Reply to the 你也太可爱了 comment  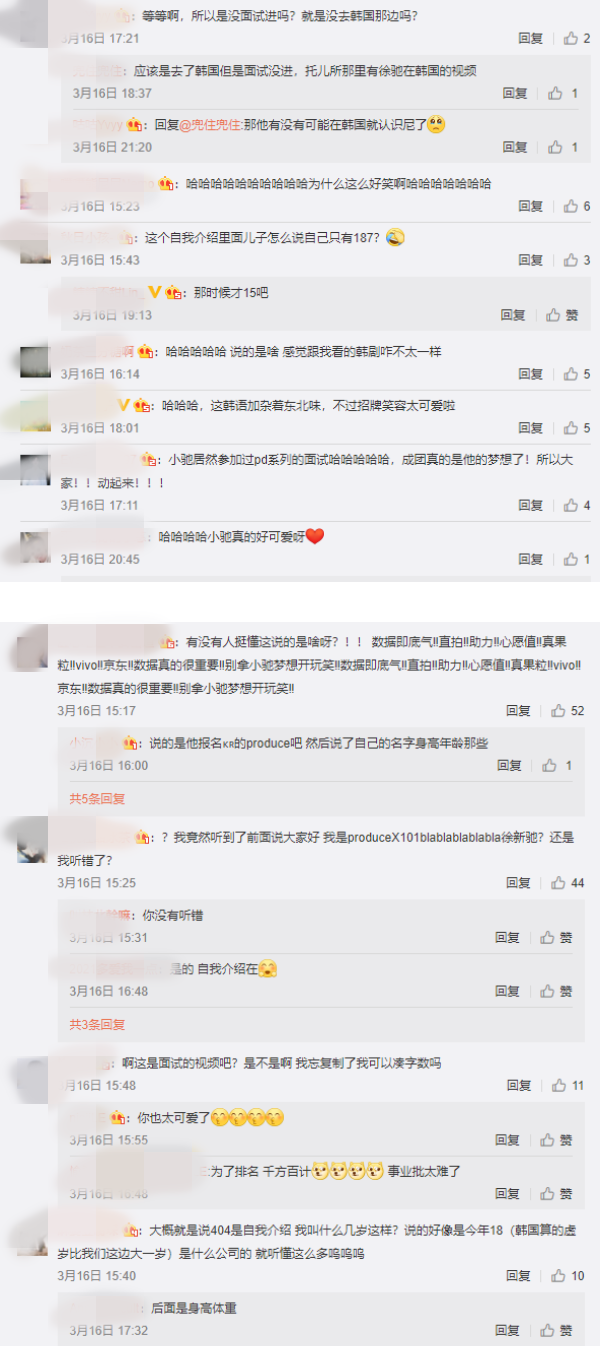[x=508, y=1140]
